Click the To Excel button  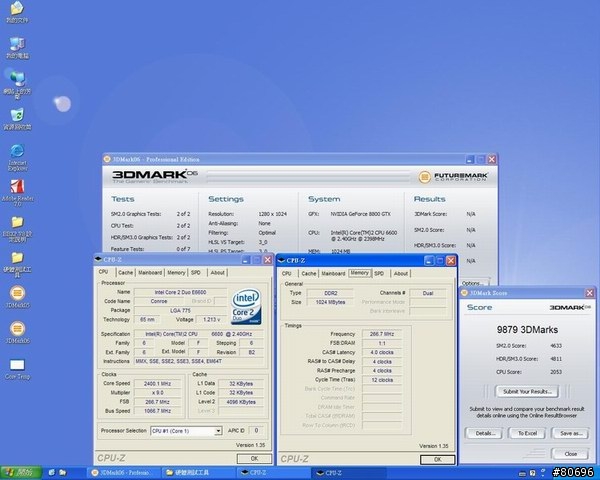pyautogui.click(x=527, y=433)
